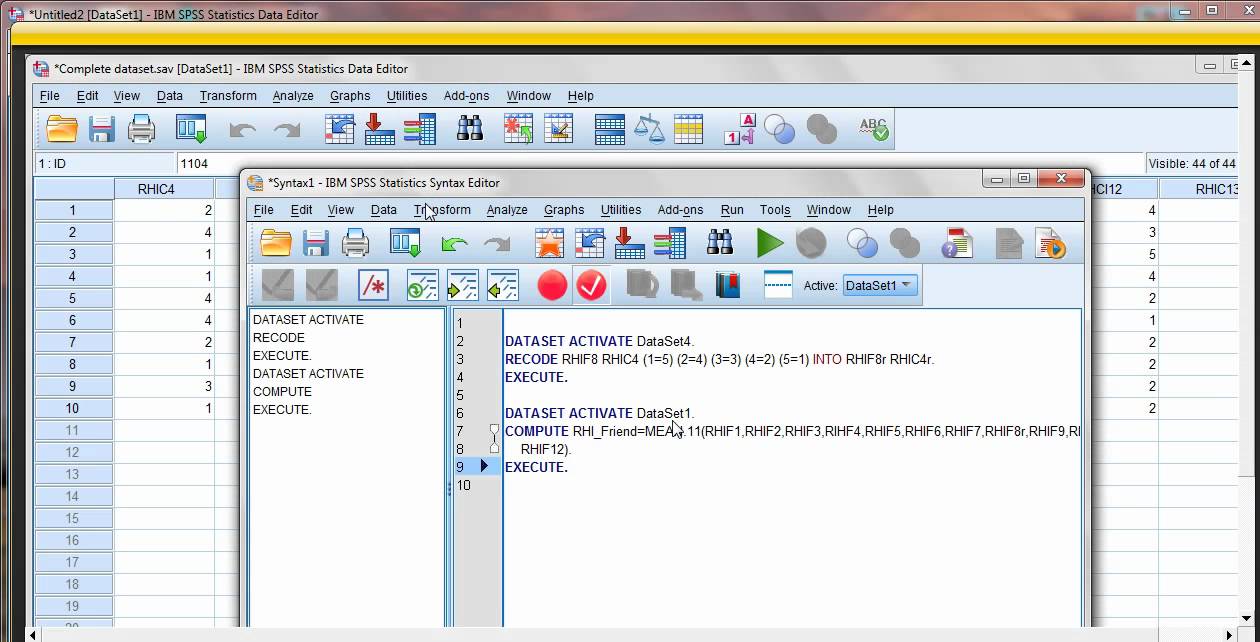
Task: Open Graphs menu in Syntax Editor
Action: [x=564, y=210]
